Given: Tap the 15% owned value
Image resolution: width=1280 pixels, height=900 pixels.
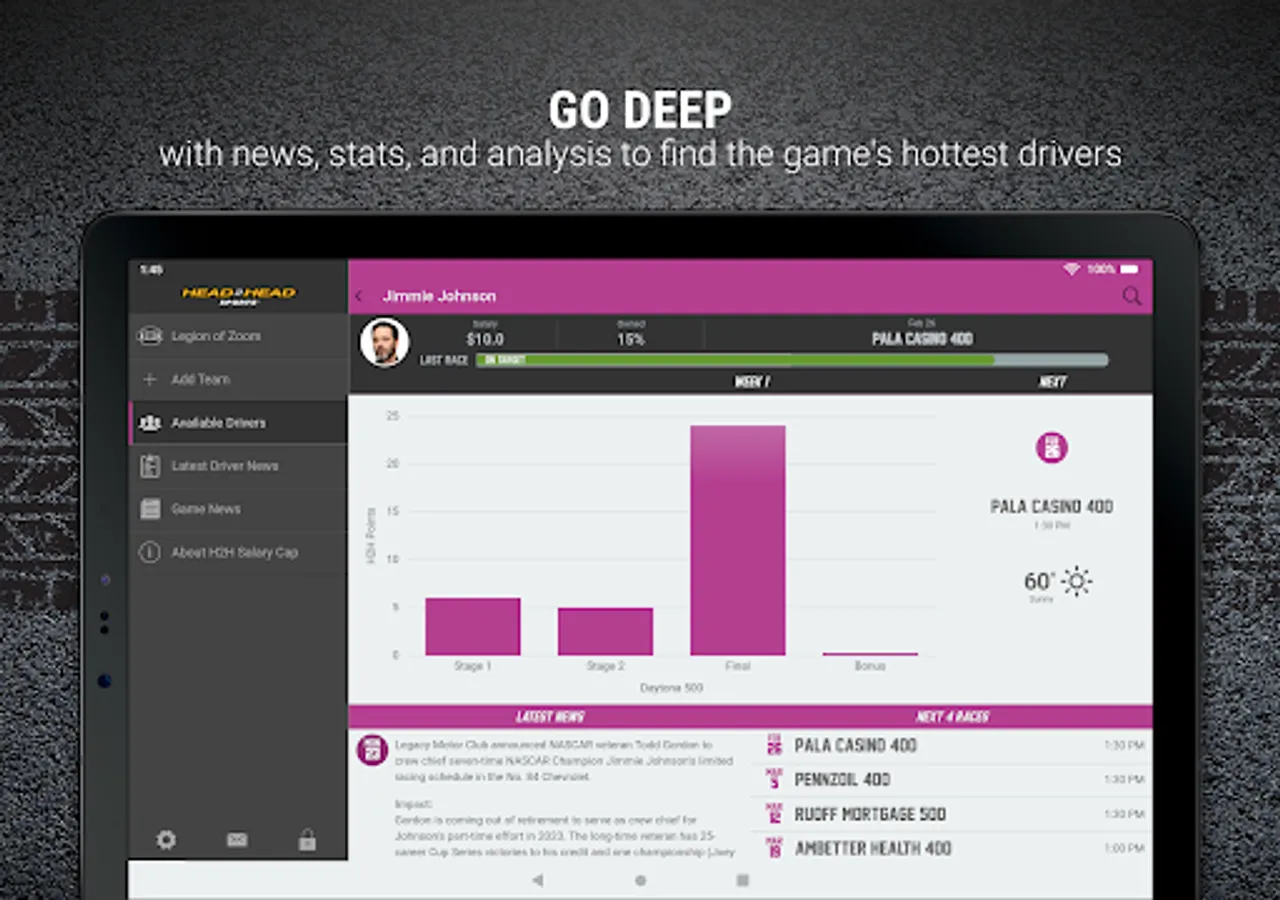Looking at the screenshot, I should pos(631,340).
